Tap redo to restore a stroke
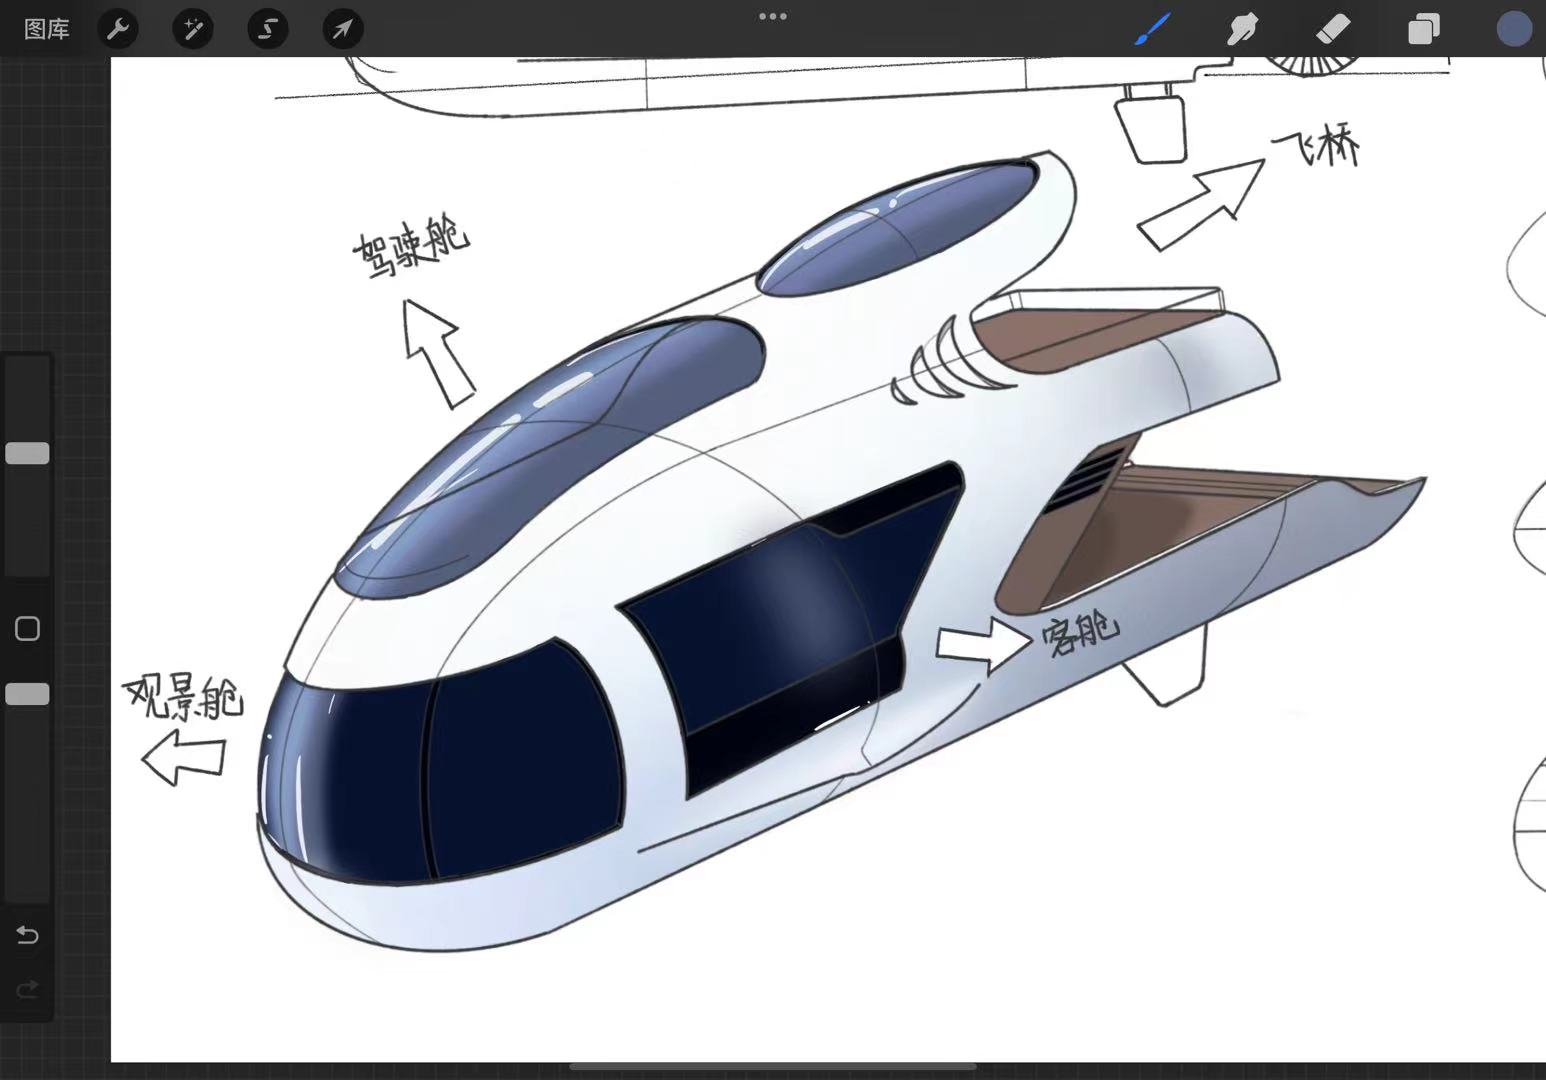Image resolution: width=1546 pixels, height=1080 pixels. click(27, 989)
